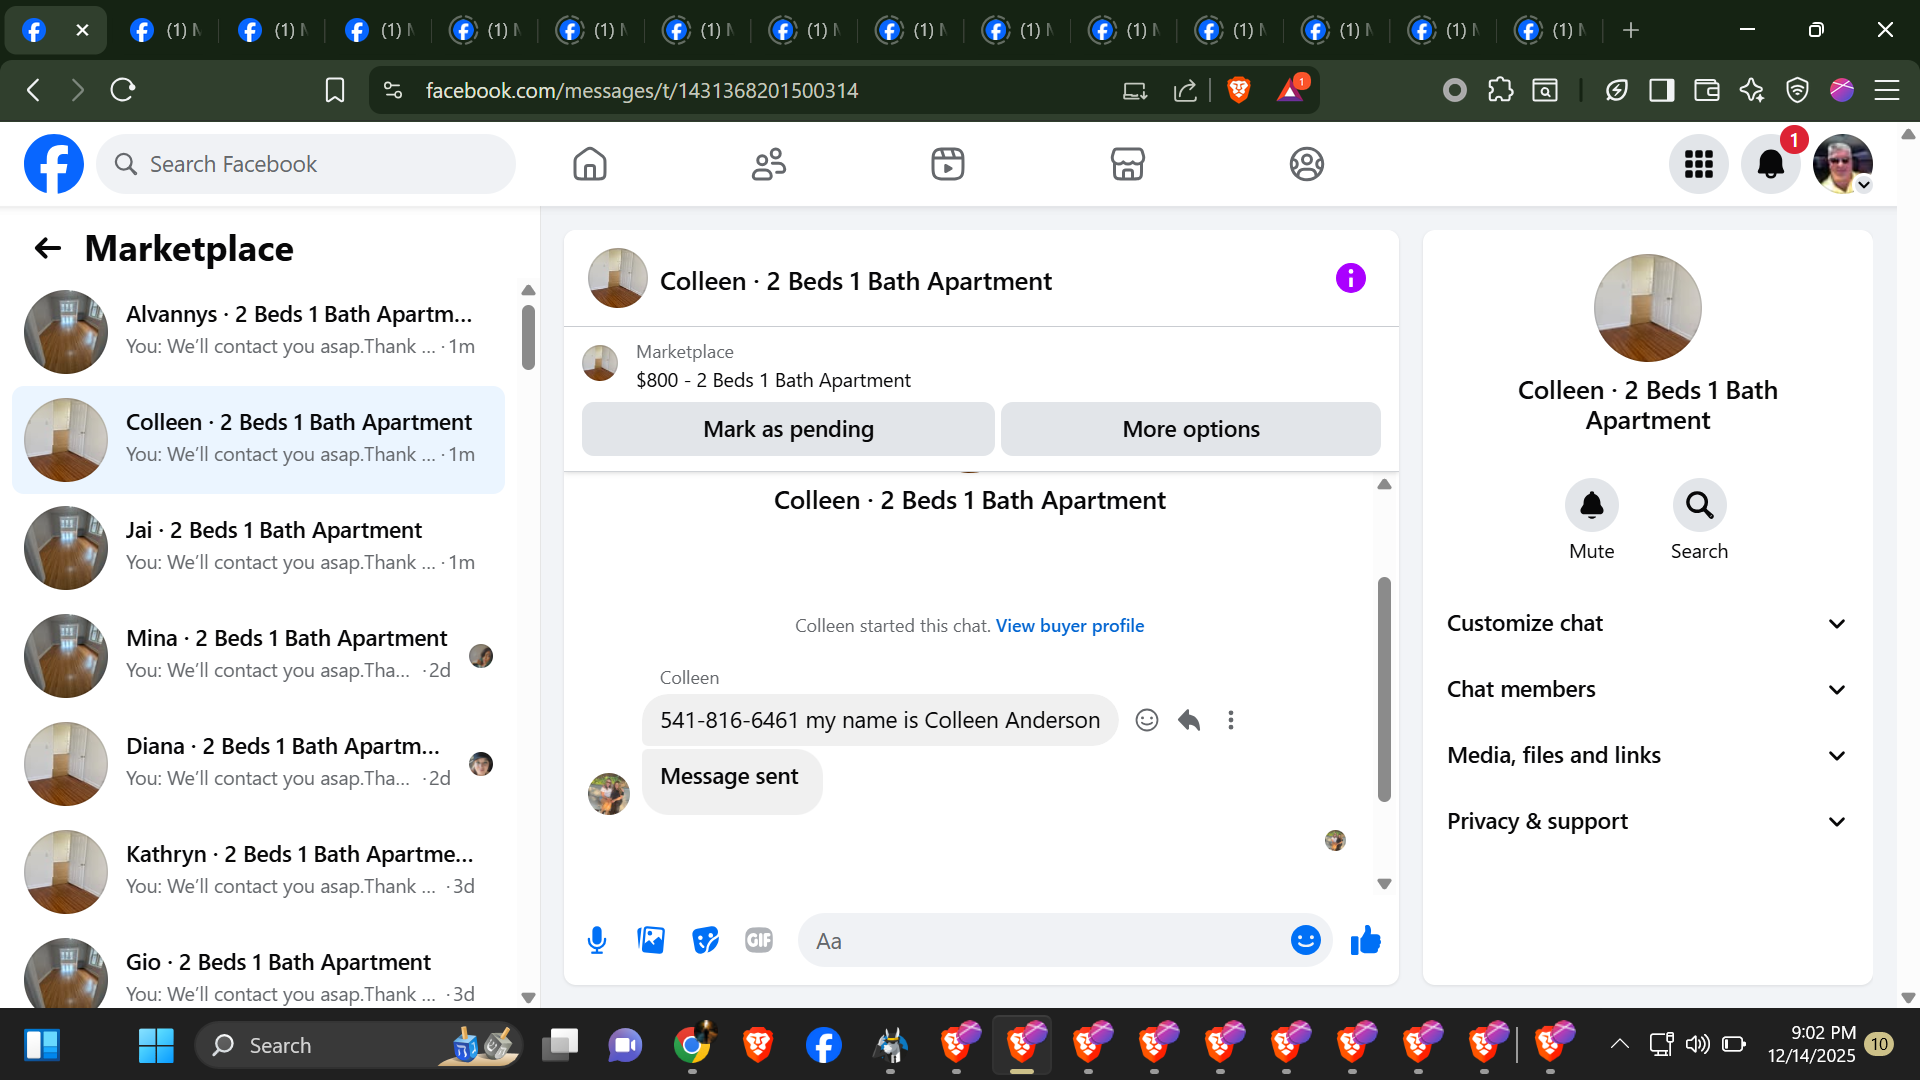The width and height of the screenshot is (1920, 1080).
Task: Toggle Brave sidebar panel
Action: point(1661,90)
